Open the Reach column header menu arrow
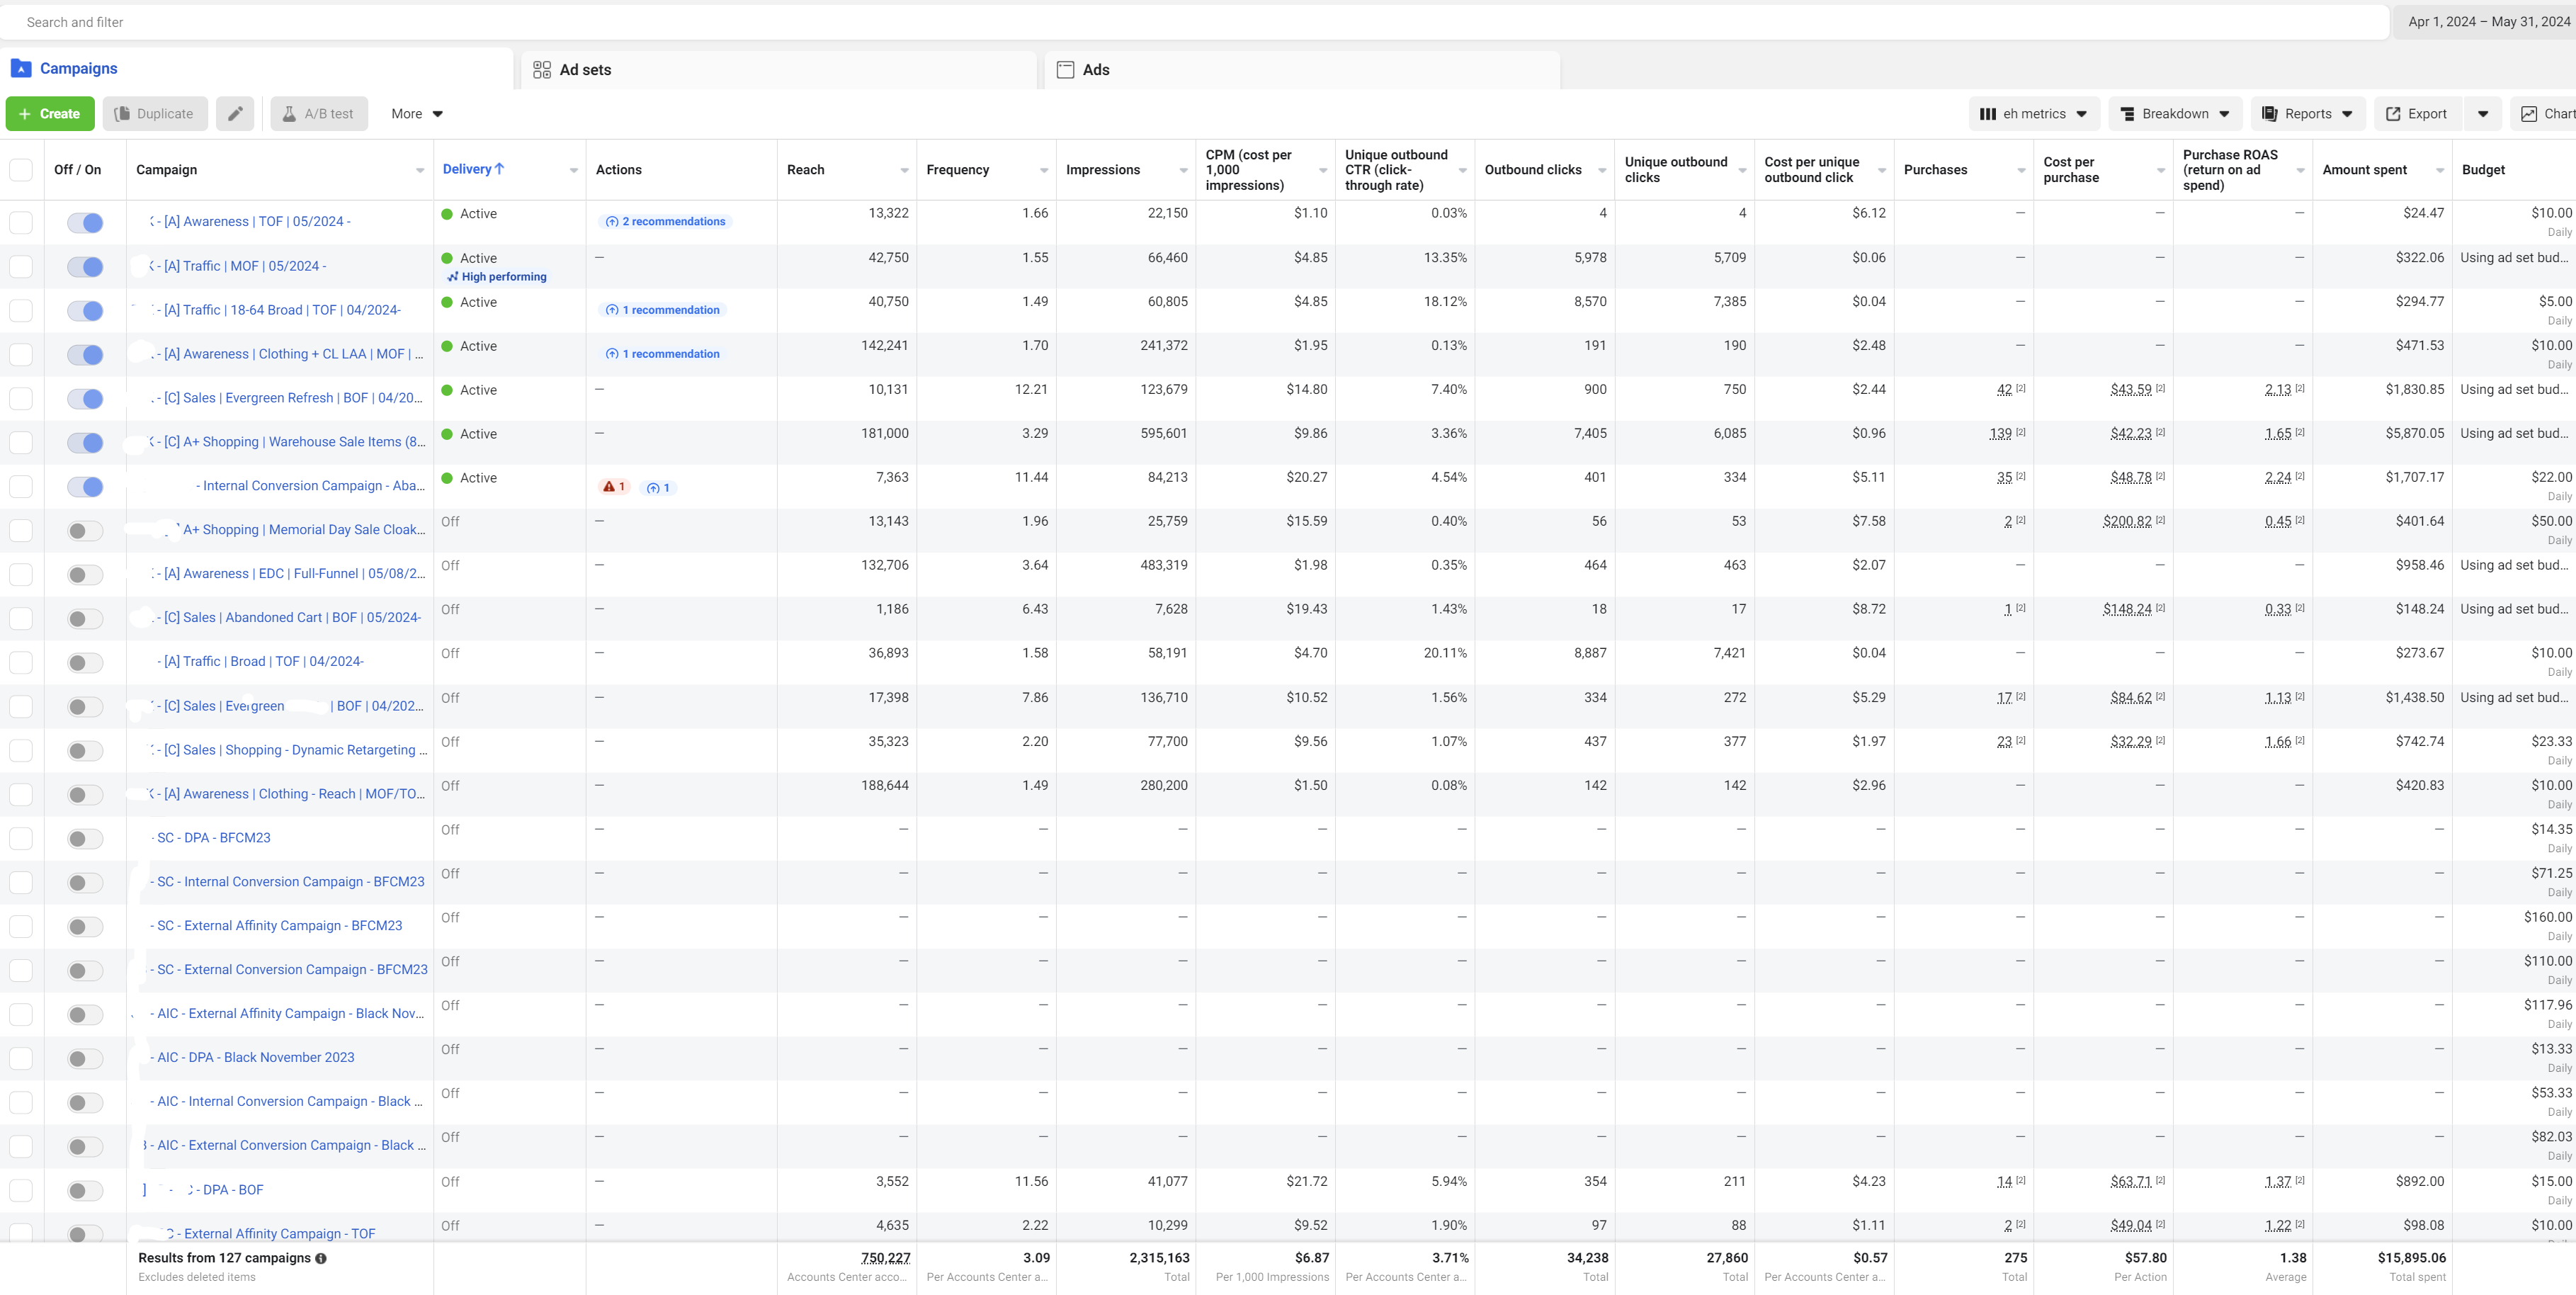 tap(904, 170)
